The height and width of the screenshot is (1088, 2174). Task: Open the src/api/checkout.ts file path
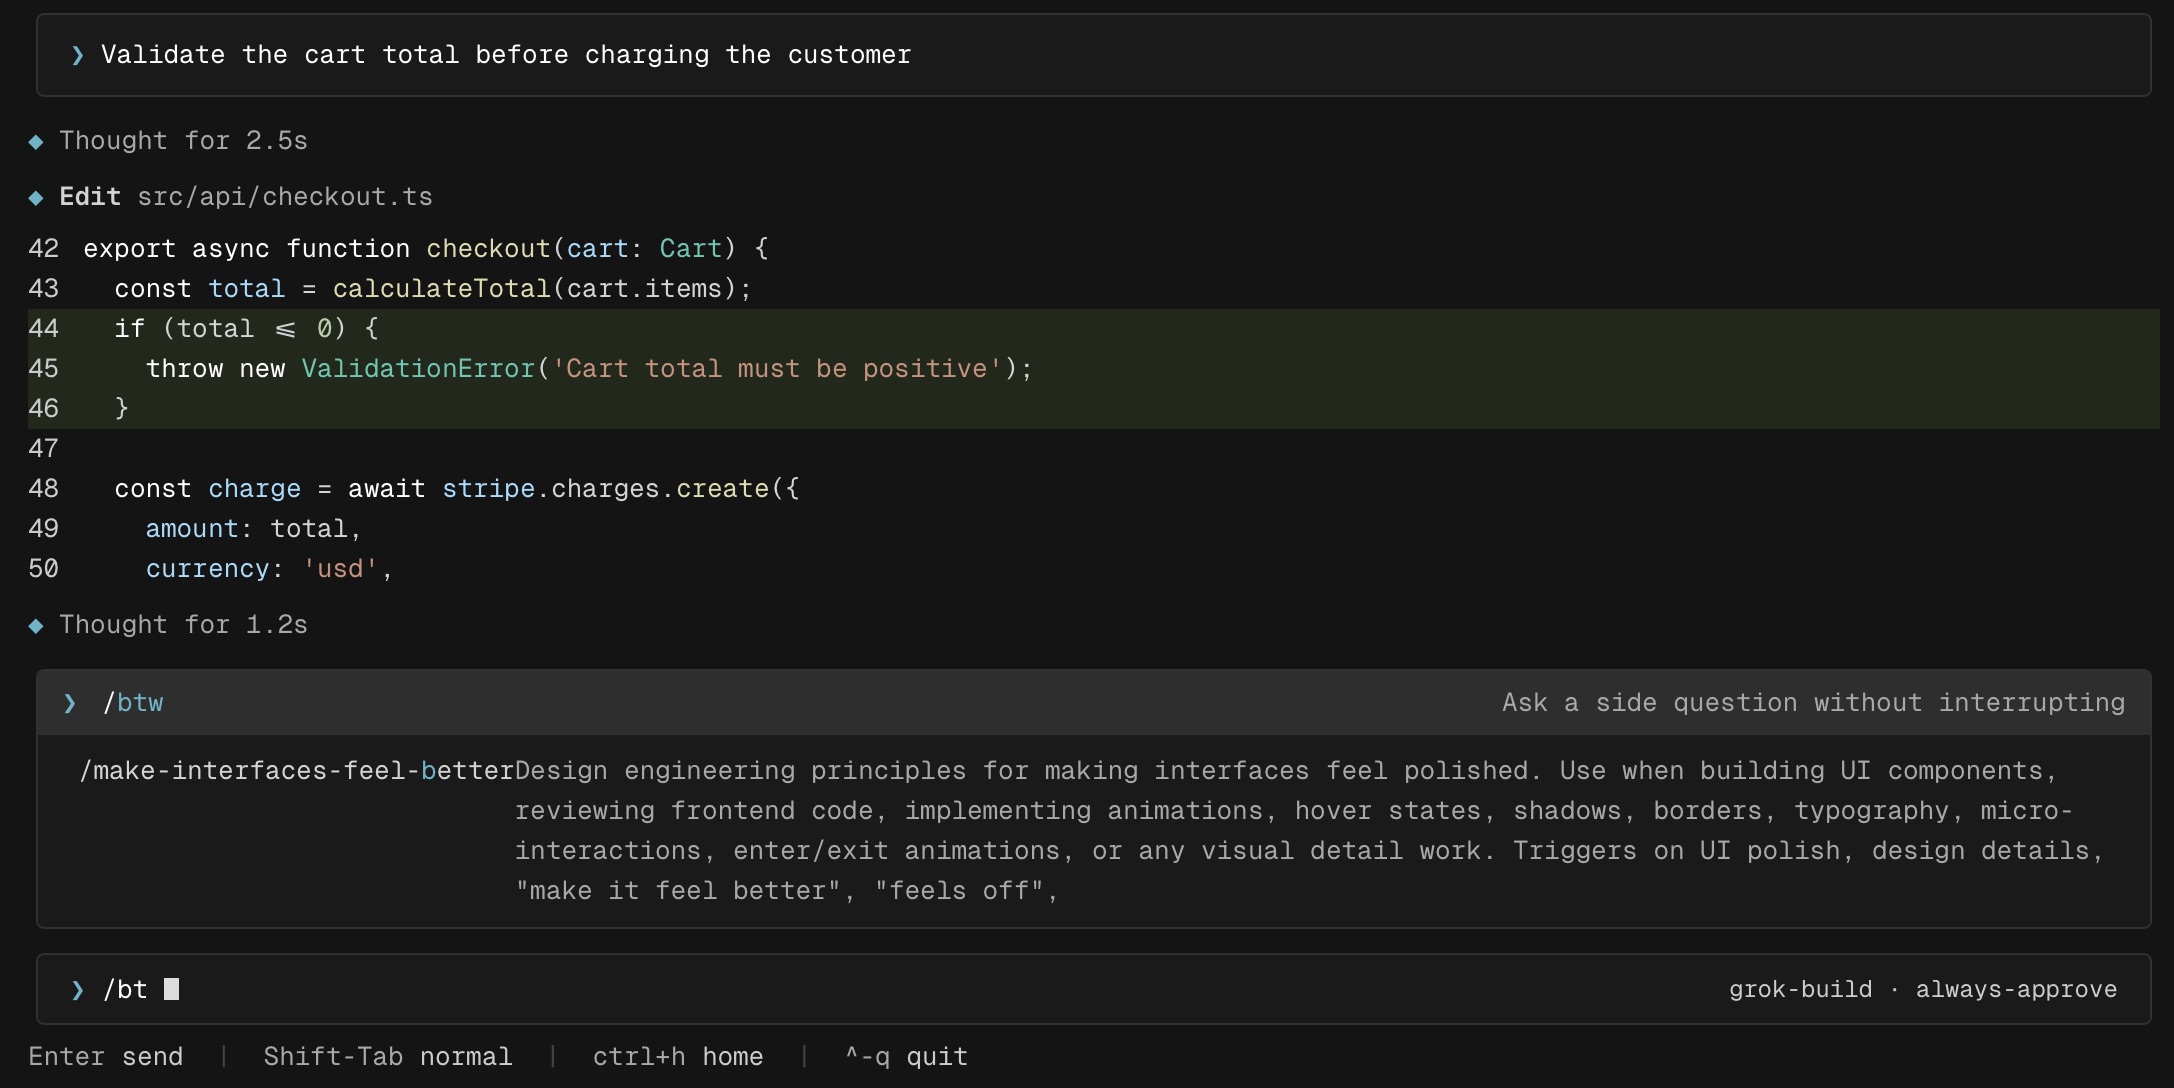coord(285,197)
